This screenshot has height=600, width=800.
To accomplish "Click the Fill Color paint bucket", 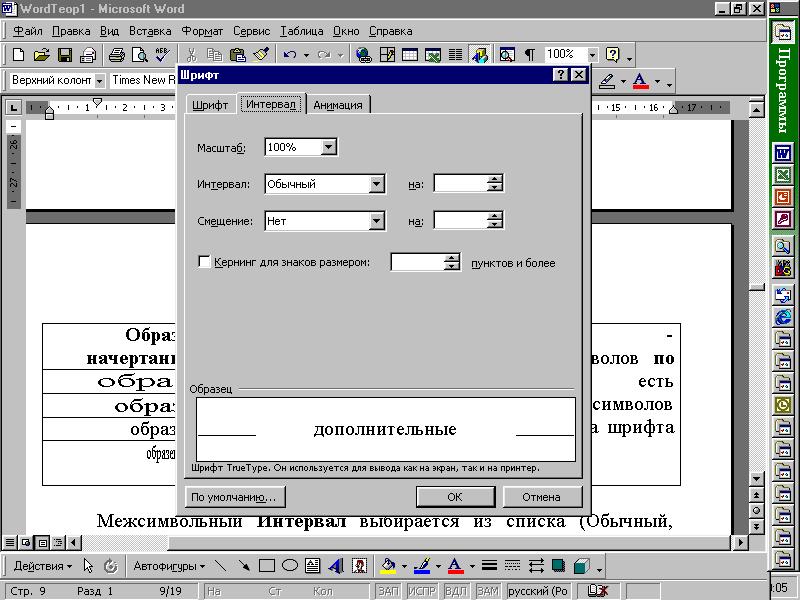I will tap(388, 566).
